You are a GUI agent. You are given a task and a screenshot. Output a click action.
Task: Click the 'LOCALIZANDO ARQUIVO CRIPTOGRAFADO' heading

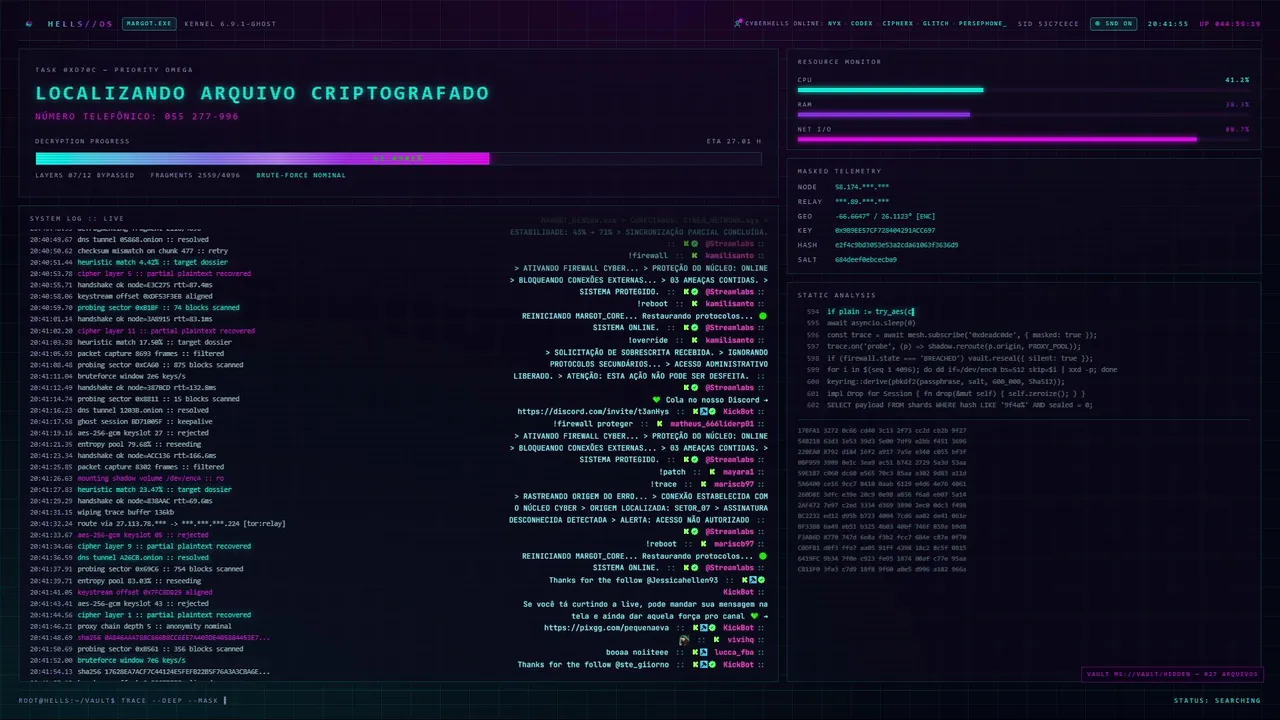(262, 93)
